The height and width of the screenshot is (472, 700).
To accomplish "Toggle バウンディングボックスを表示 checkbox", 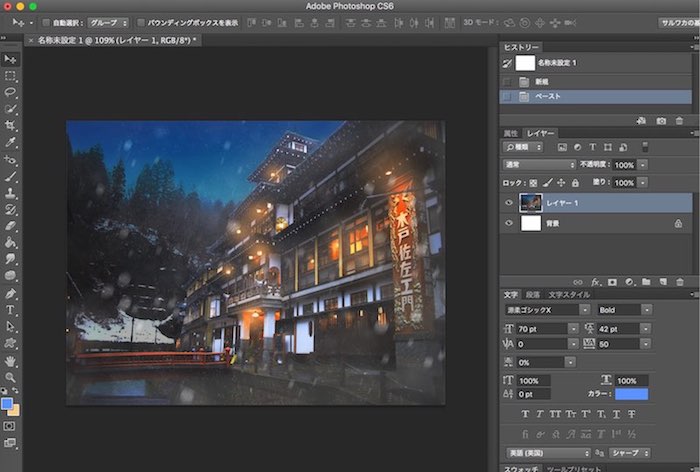I will [140, 22].
